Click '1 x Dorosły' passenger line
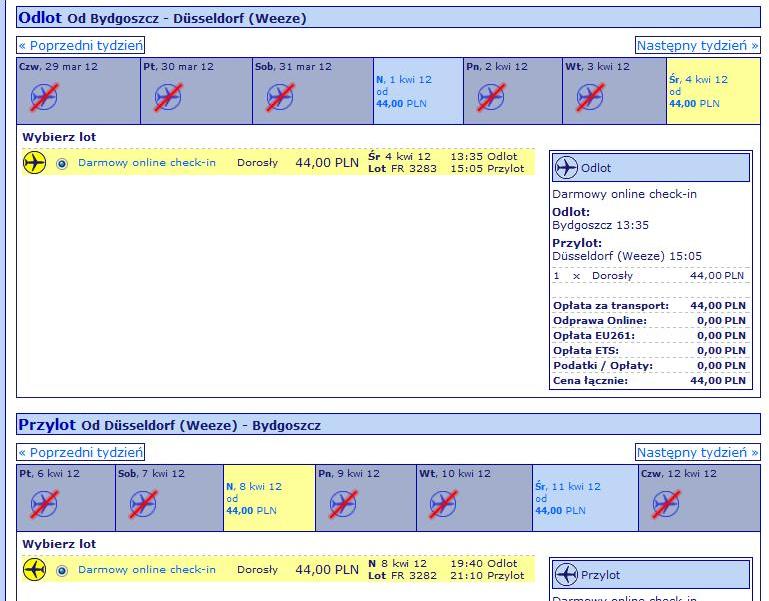 coord(649,276)
